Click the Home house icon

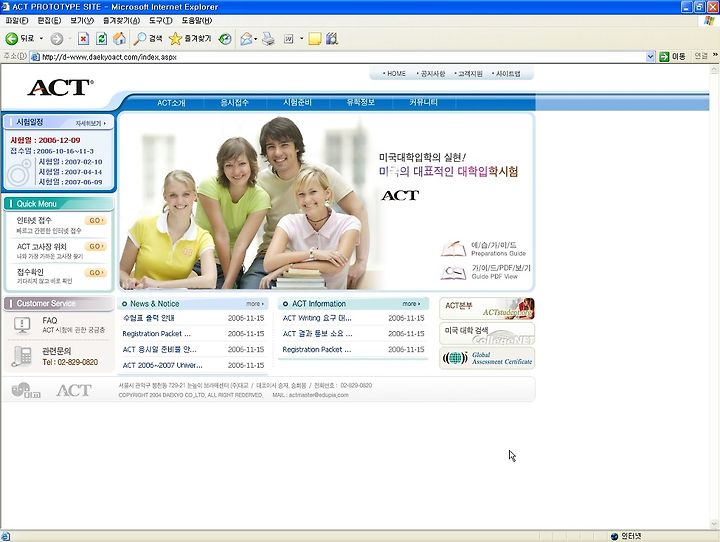(119, 39)
